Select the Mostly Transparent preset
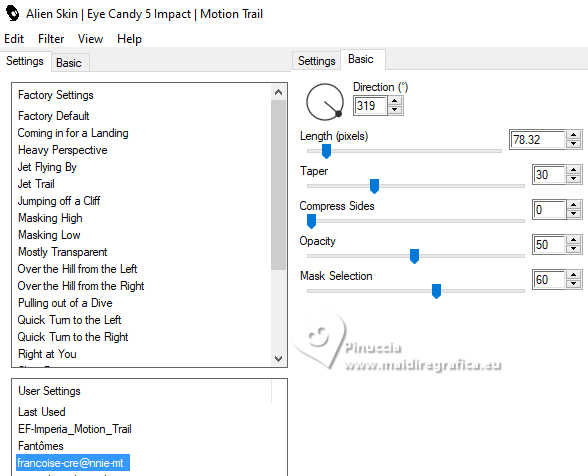Screen dimensions: 588x476 coord(63,252)
